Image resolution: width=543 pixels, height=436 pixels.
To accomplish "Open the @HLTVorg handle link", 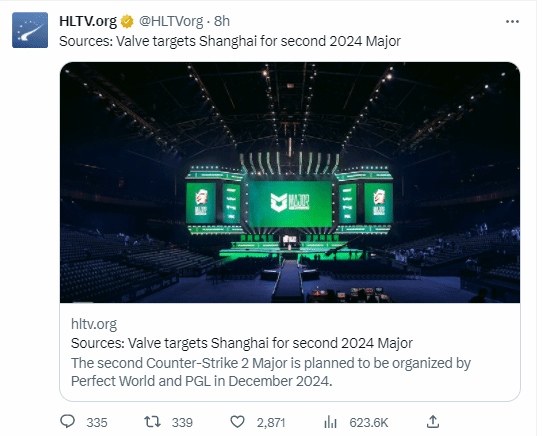I will (171, 21).
